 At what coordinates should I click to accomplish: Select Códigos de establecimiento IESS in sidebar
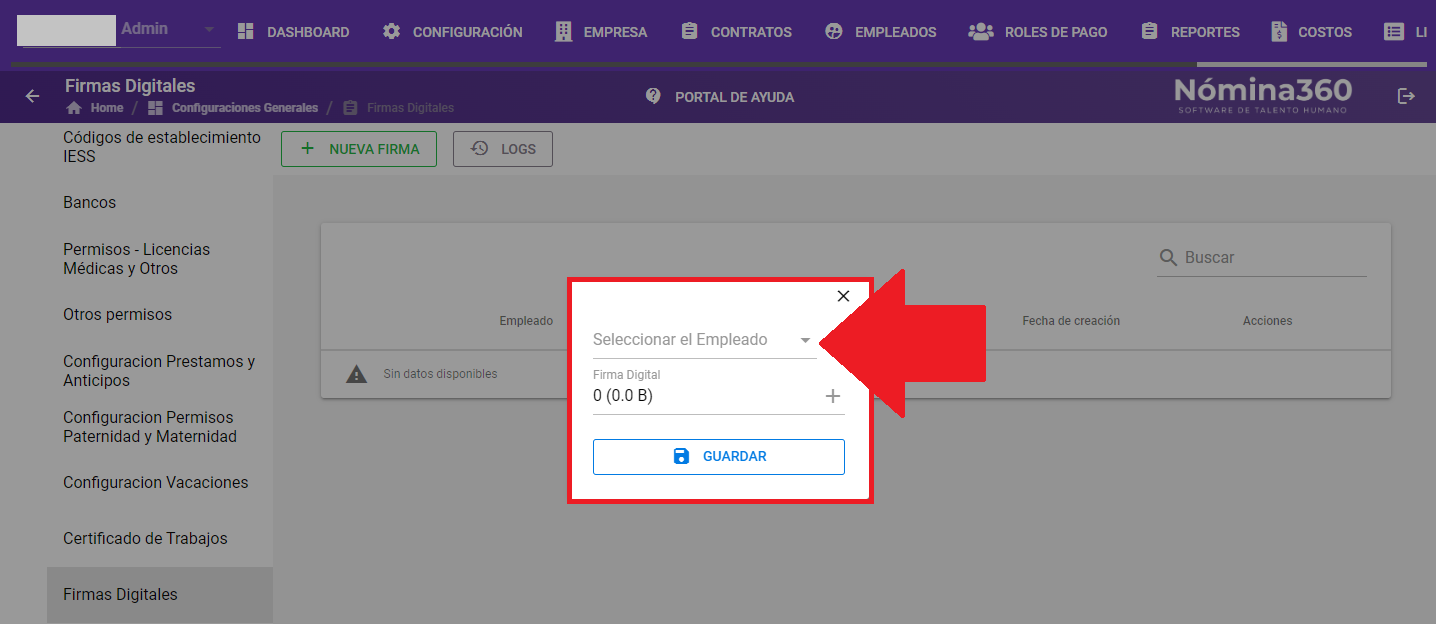pyautogui.click(x=162, y=147)
